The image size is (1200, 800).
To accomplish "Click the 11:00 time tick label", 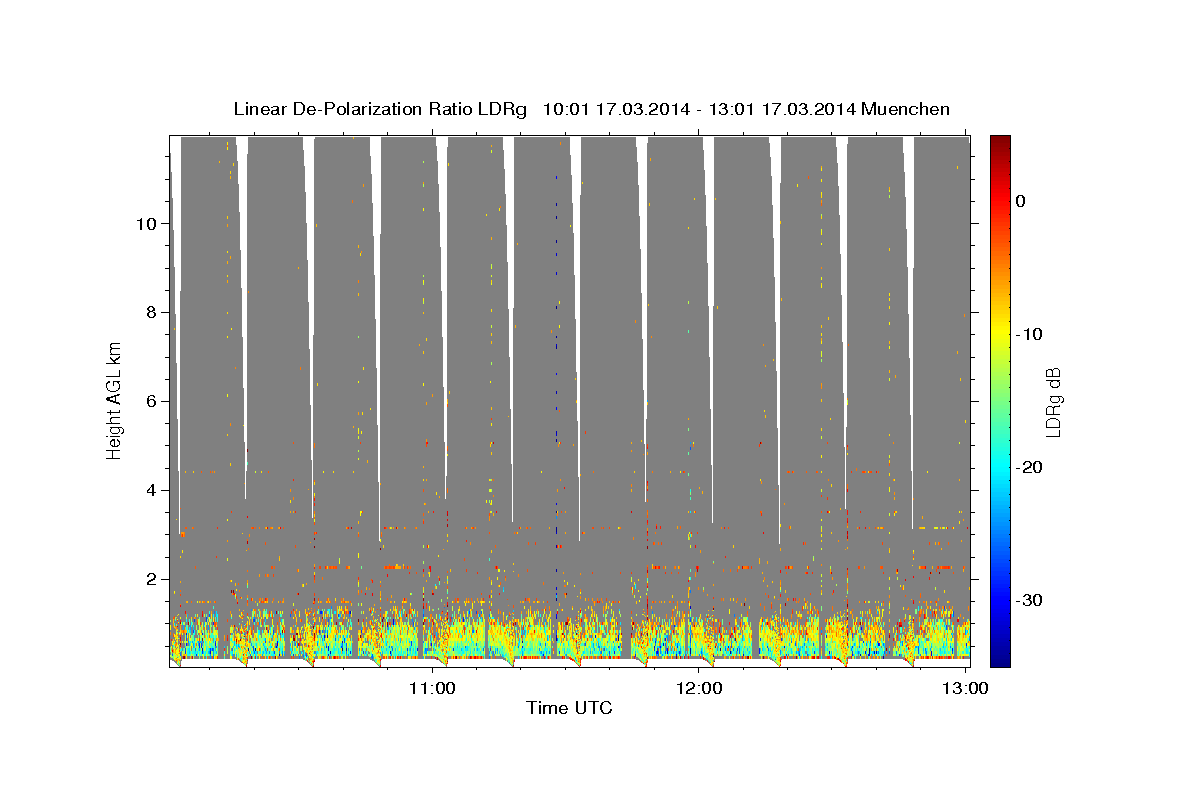I will [432, 688].
